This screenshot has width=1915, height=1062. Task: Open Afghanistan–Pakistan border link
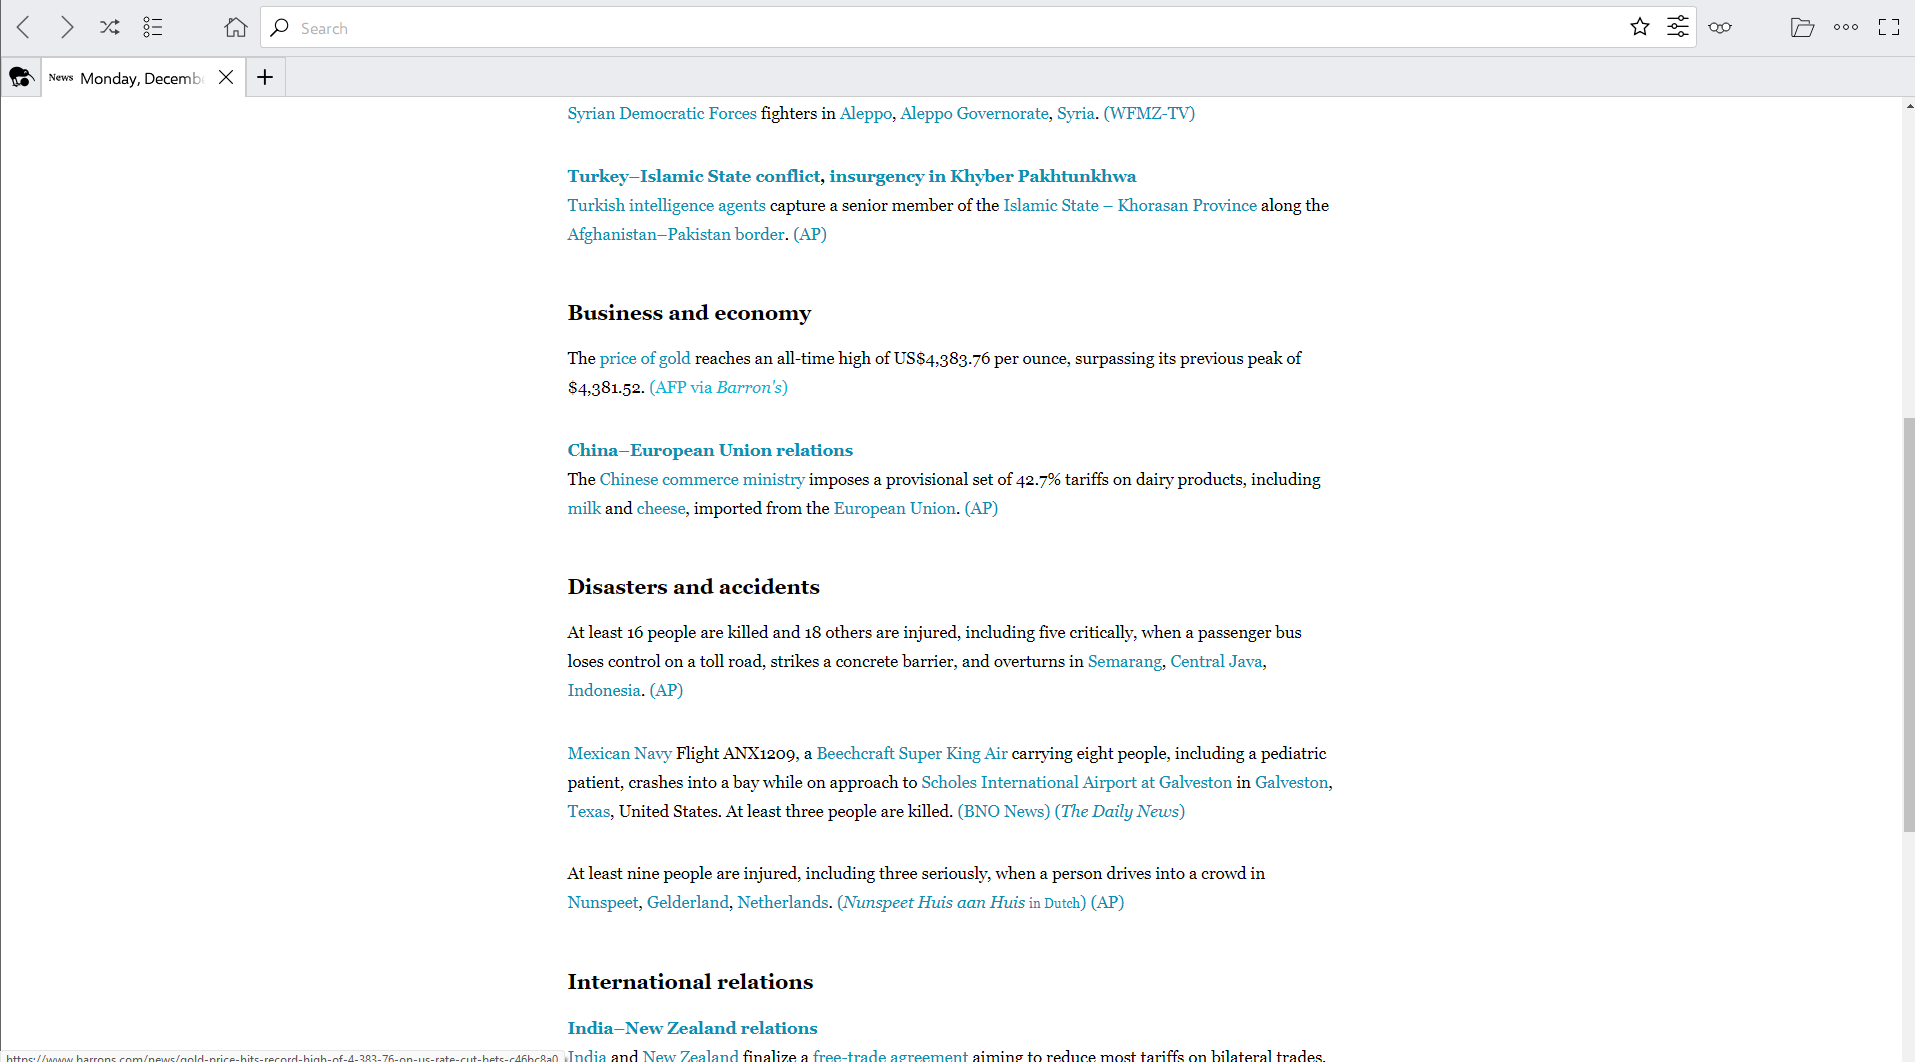pyautogui.click(x=676, y=234)
